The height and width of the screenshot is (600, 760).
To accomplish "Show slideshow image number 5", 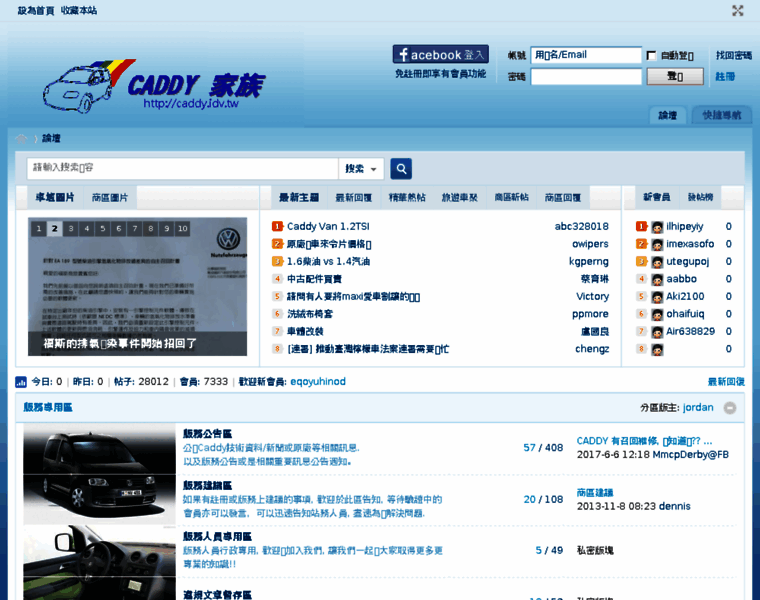I will pos(103,228).
